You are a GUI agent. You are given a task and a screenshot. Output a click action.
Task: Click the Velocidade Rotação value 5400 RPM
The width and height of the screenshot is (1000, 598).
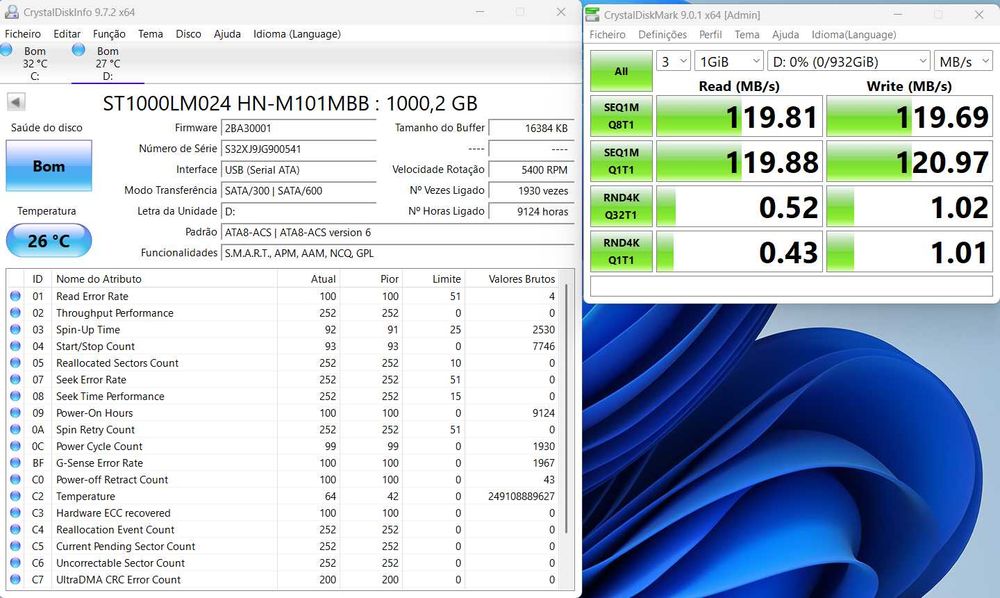(531, 170)
